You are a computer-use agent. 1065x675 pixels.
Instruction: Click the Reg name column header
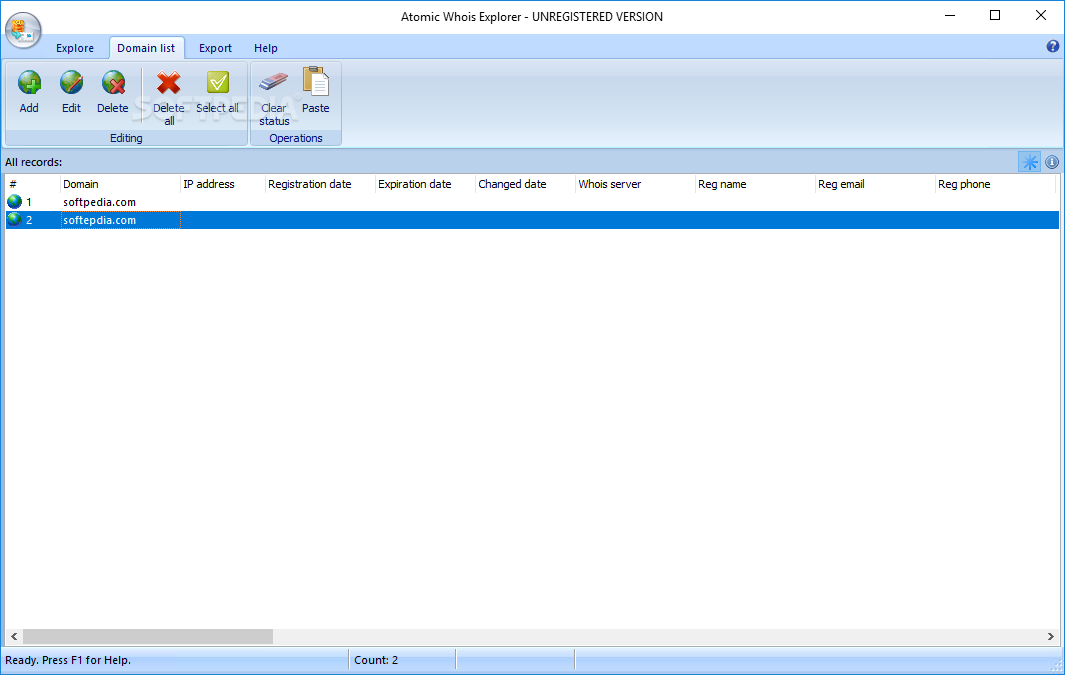[x=755, y=184]
